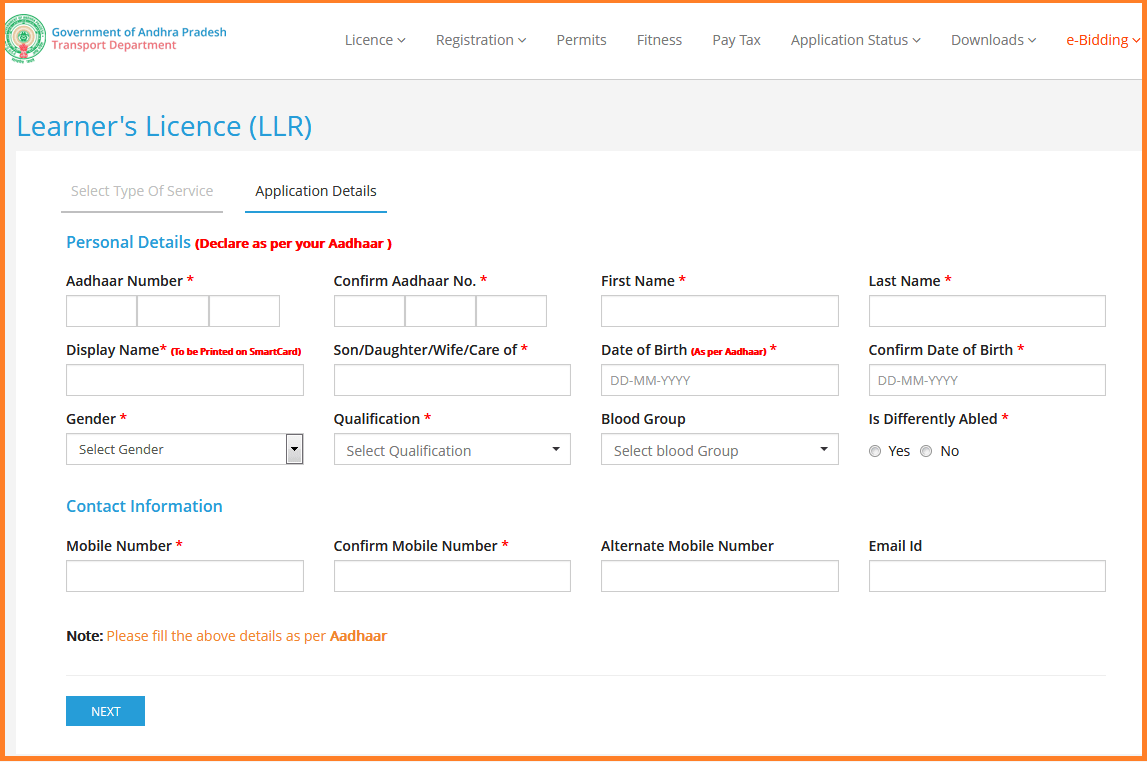This screenshot has width=1147, height=762.
Task: Click Alternate Mobile Number field
Action: coord(720,576)
